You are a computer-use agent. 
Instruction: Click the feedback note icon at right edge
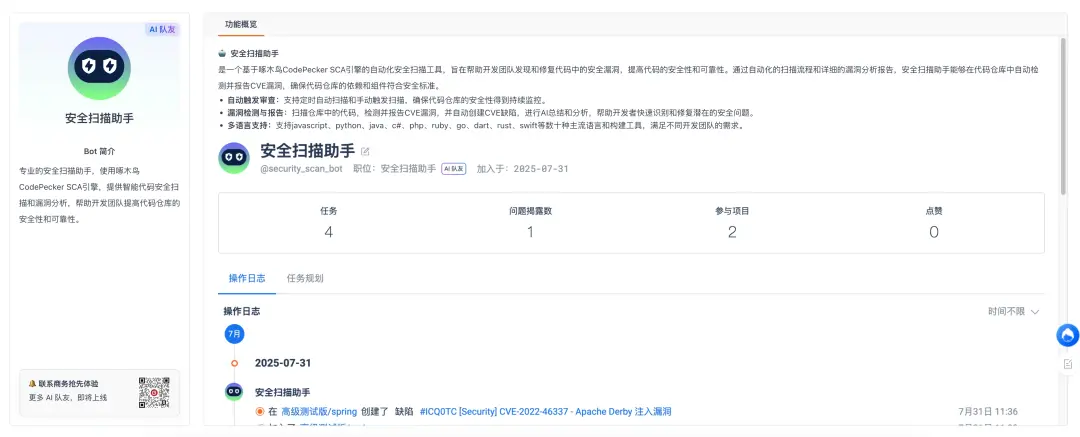coord(1068,364)
